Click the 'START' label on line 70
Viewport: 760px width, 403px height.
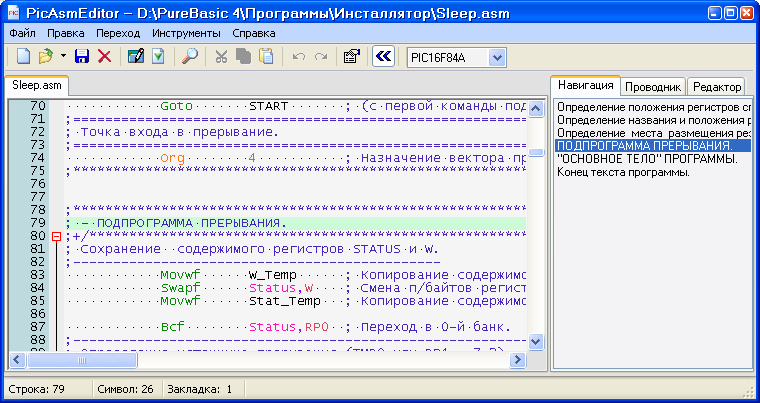coord(269,106)
